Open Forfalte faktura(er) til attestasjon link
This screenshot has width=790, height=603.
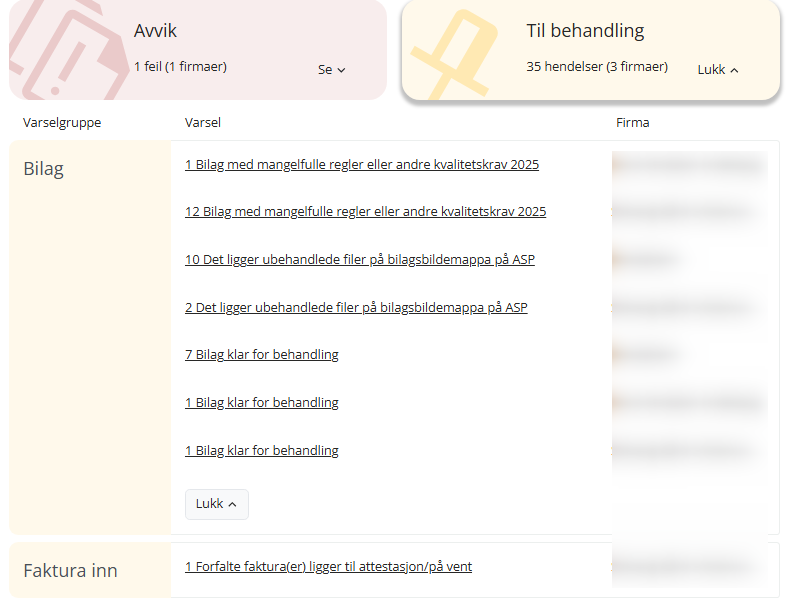pyautogui.click(x=328, y=567)
